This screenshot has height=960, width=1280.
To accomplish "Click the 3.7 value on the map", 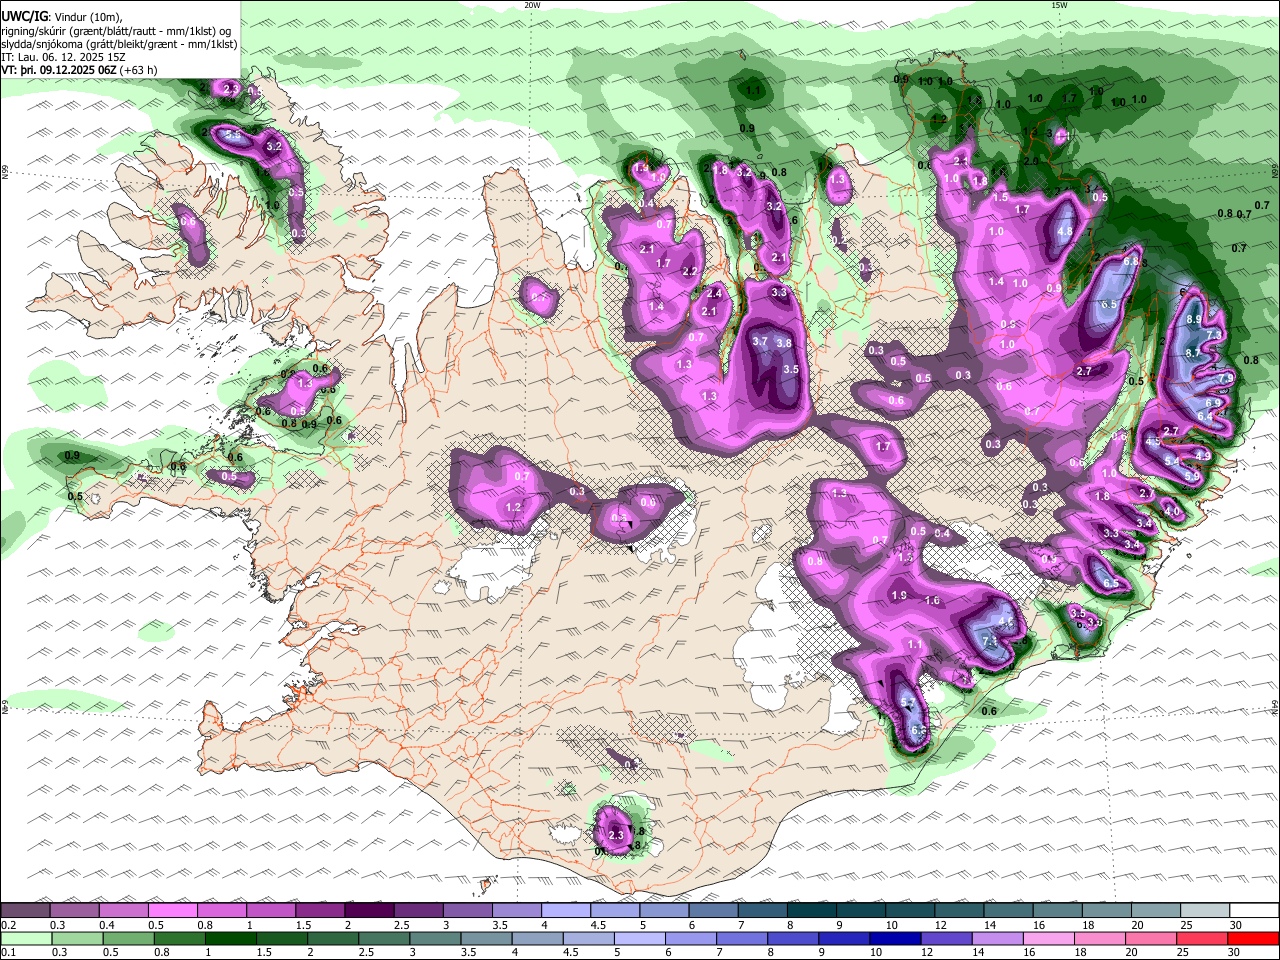I will click(x=759, y=341).
